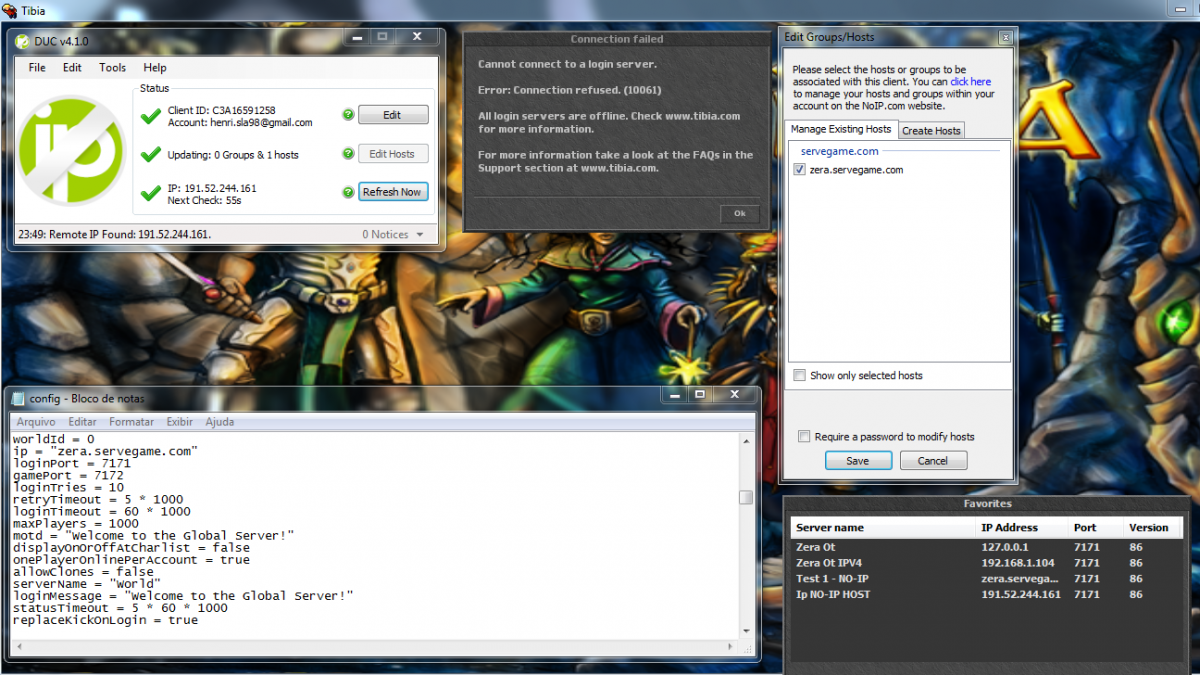Click the 'replaceKickOnLogin = true' line

pos(105,620)
